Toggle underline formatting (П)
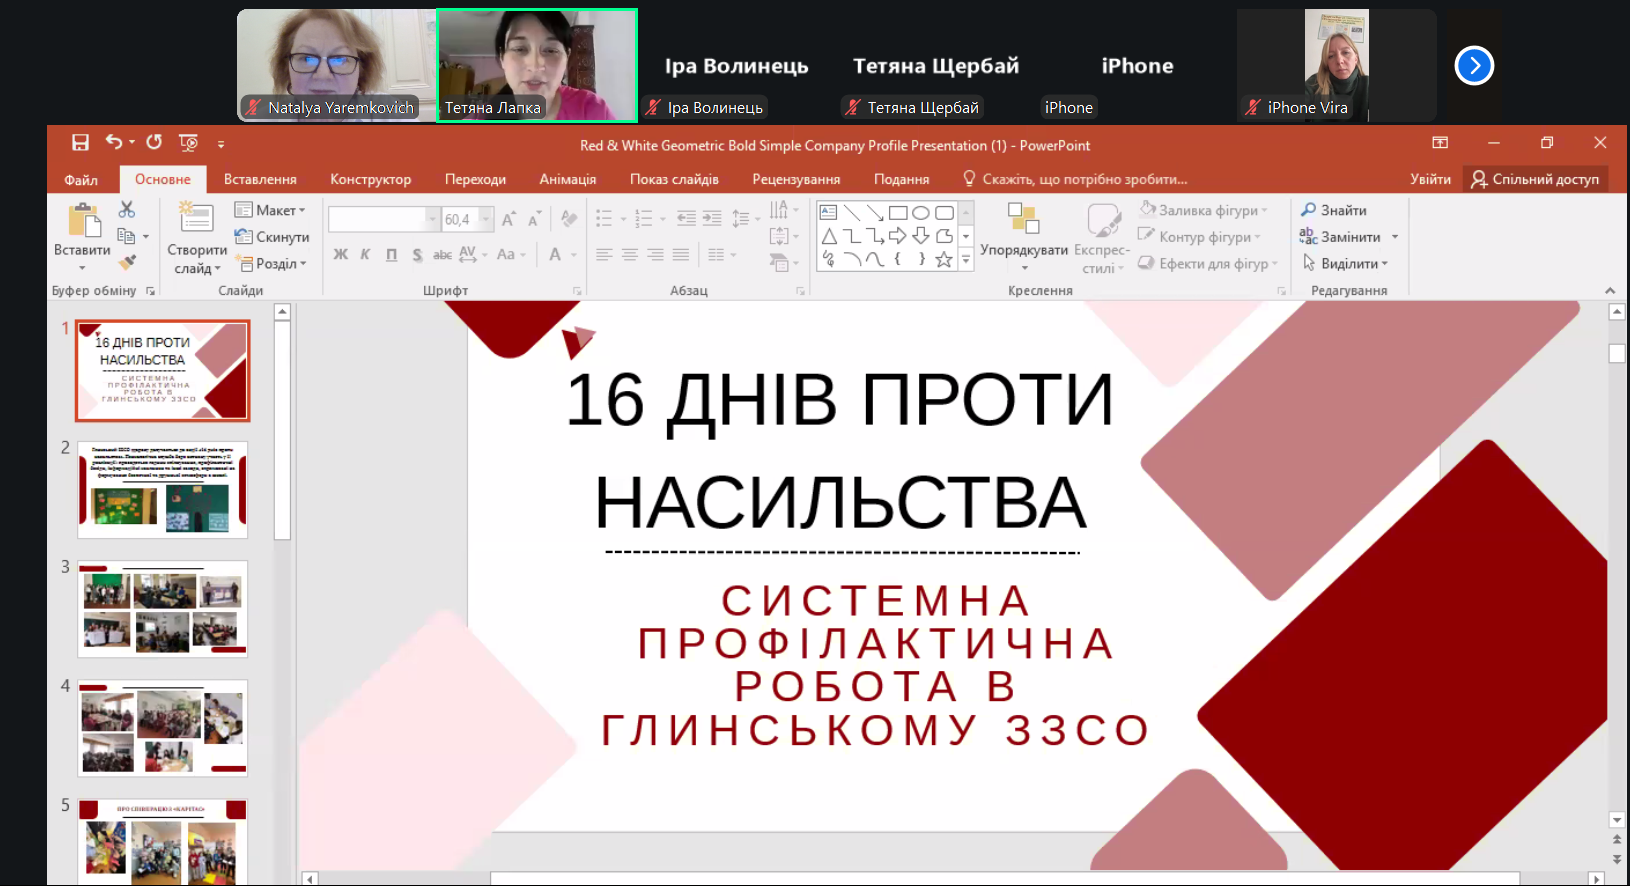 [391, 255]
